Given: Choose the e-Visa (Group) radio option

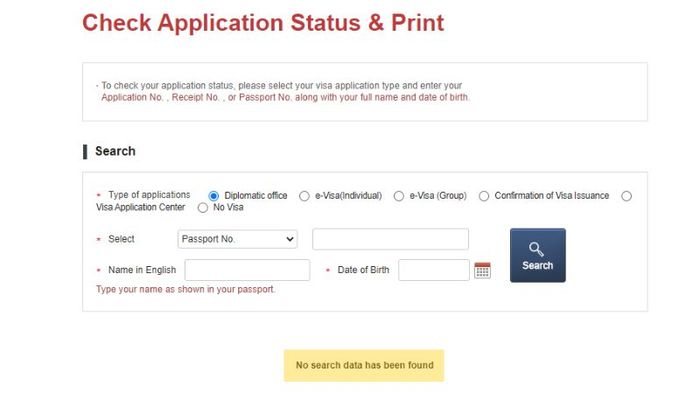Looking at the screenshot, I should click(x=399, y=196).
